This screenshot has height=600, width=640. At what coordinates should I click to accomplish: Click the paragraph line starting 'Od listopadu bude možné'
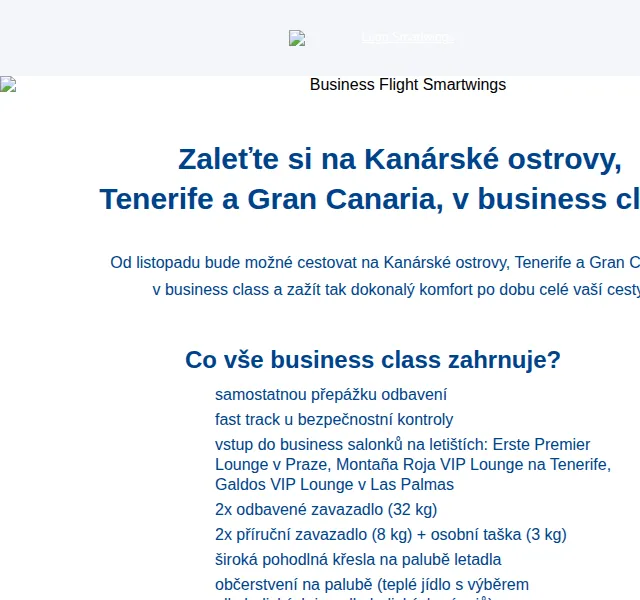375,262
